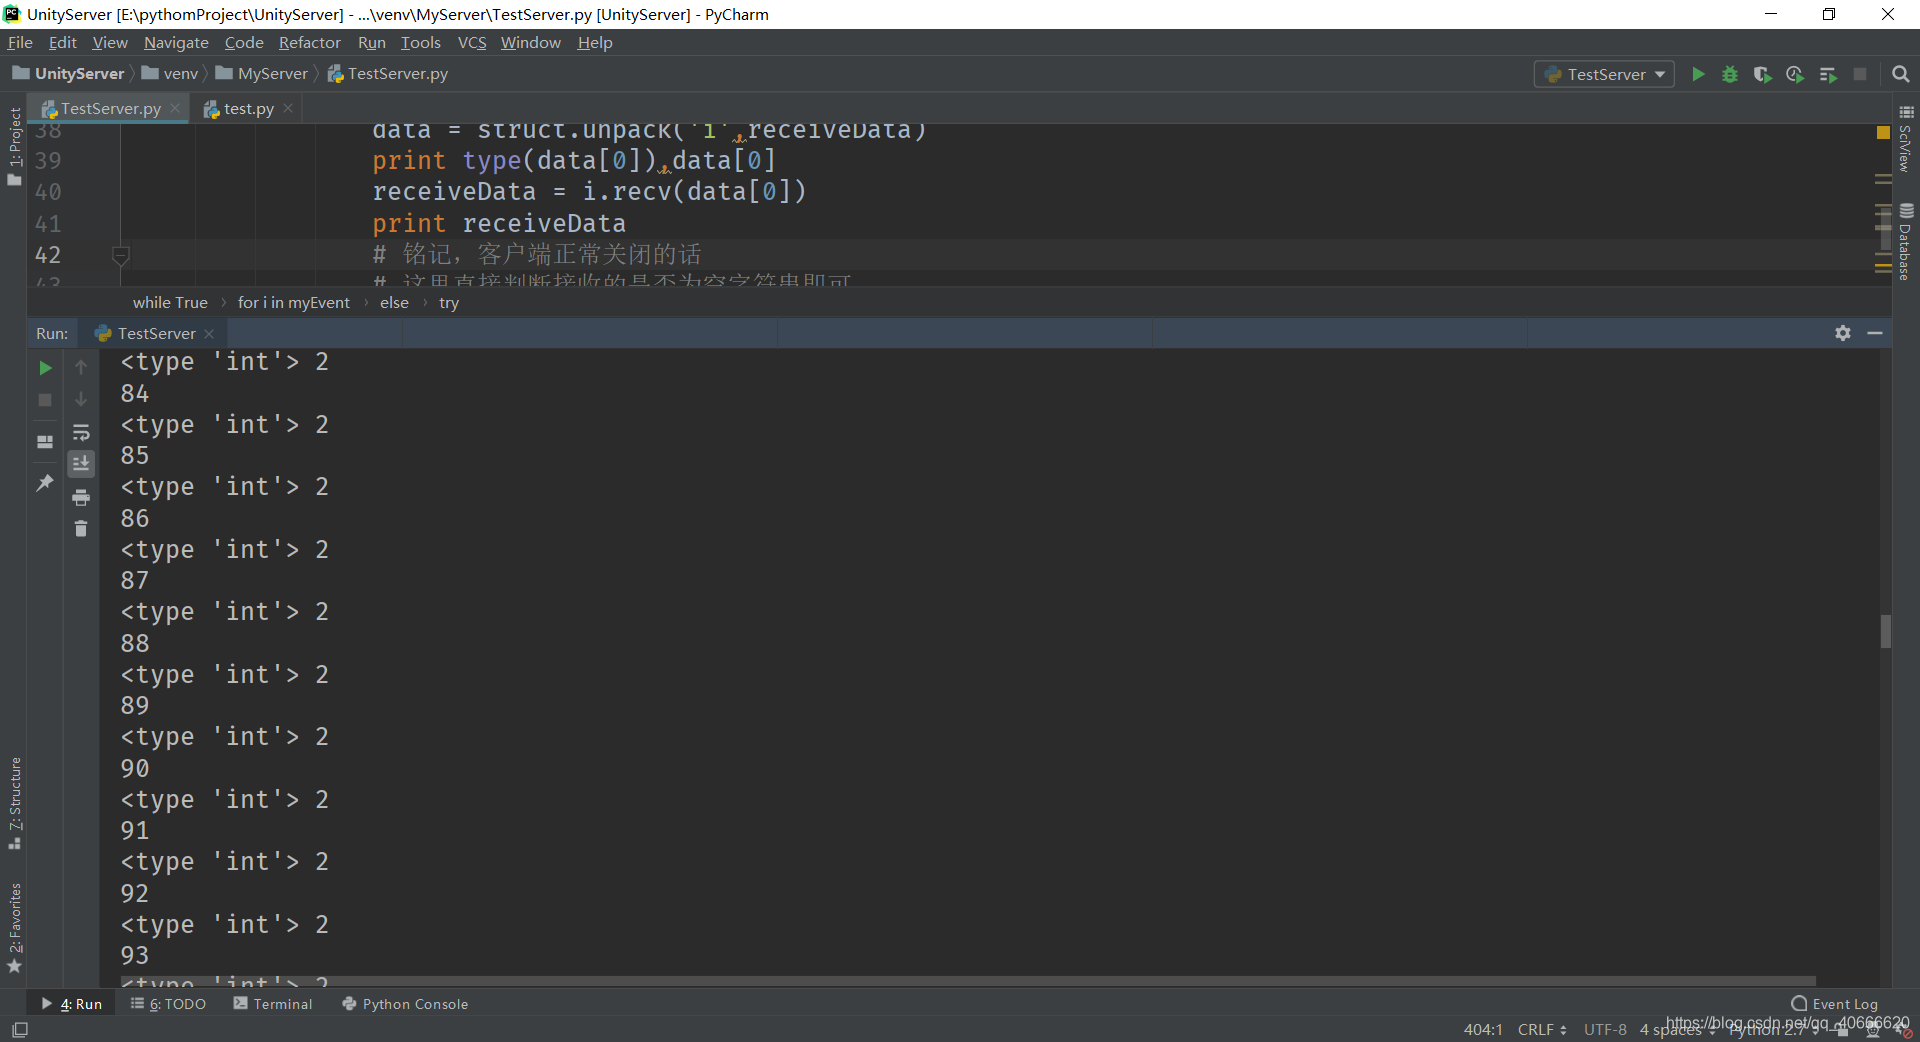Run with coverage from the toolbar
This screenshot has height=1042, width=1920.
coord(1762,74)
